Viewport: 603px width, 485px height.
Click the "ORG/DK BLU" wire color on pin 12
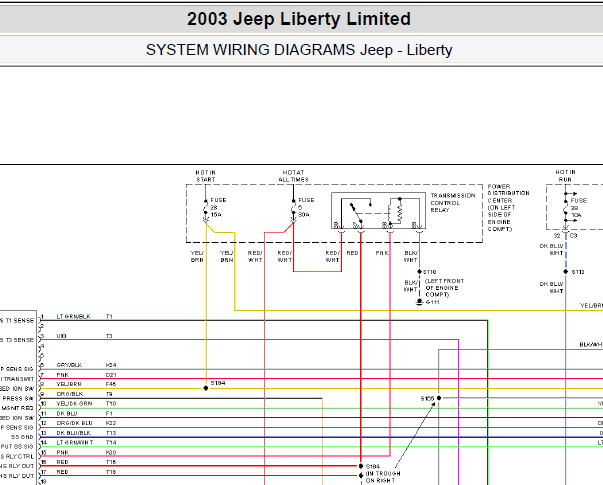(x=74, y=423)
